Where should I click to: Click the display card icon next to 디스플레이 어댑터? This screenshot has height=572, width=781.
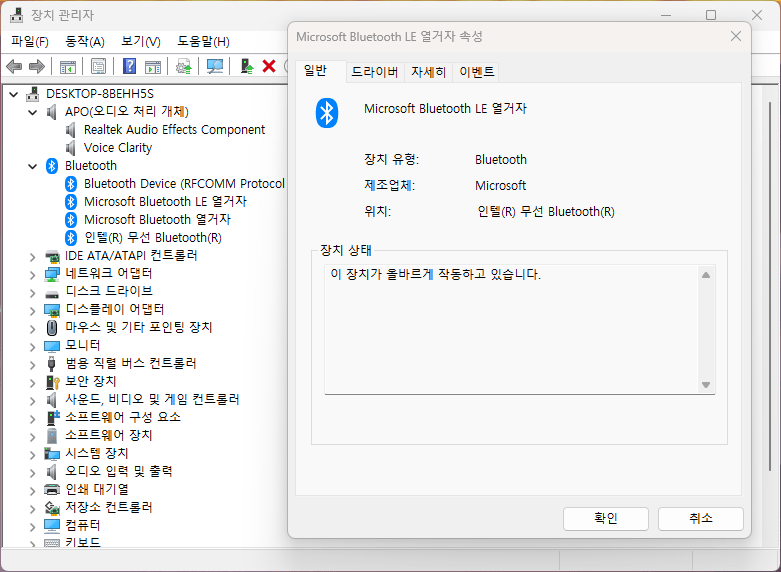coord(52,310)
